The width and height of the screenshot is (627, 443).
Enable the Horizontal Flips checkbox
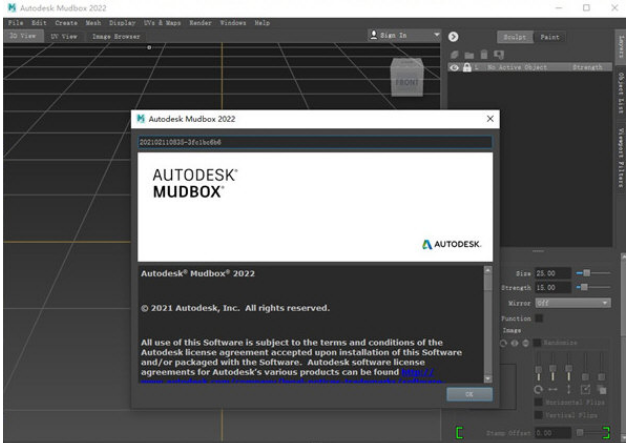[x=539, y=402]
